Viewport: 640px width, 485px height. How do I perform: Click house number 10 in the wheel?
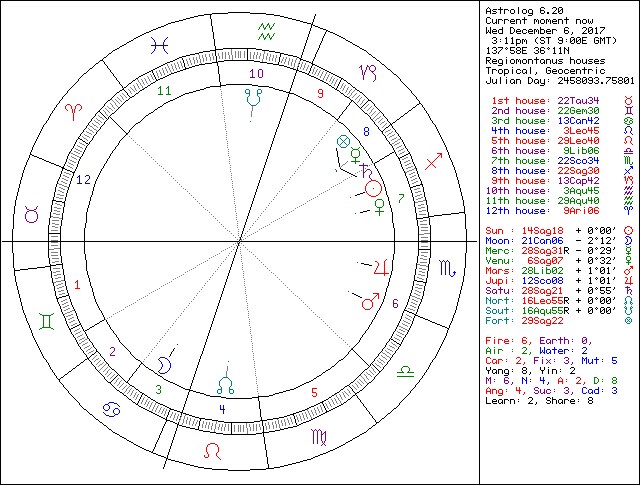click(256, 74)
